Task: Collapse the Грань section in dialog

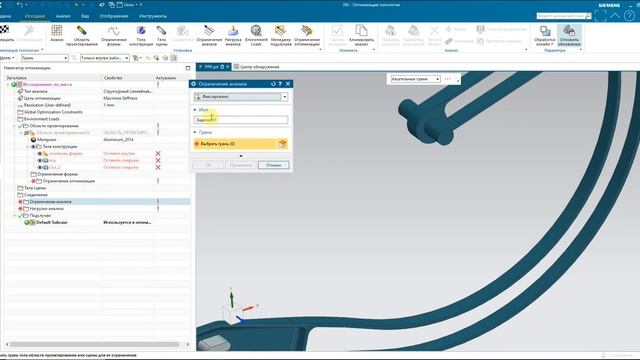Action: click(195, 132)
